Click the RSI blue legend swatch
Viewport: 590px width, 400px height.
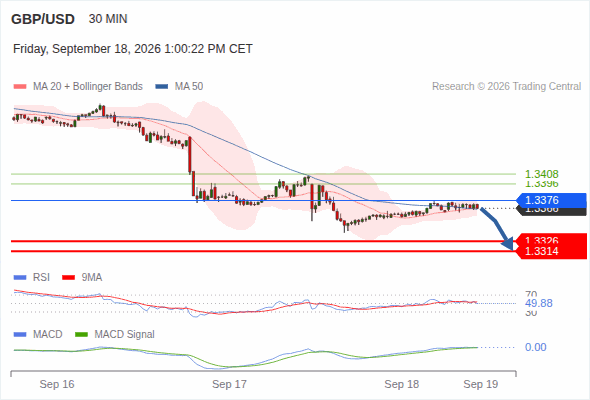(20, 278)
